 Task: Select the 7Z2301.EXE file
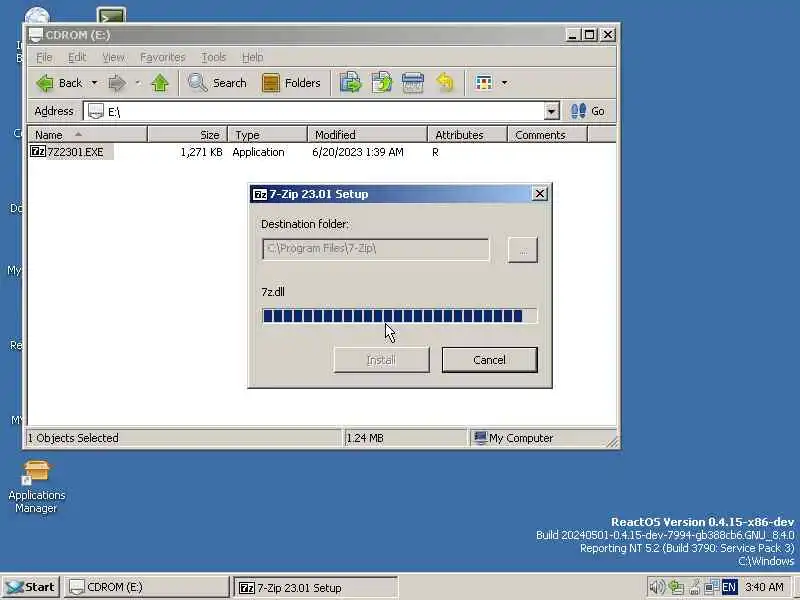click(71, 152)
